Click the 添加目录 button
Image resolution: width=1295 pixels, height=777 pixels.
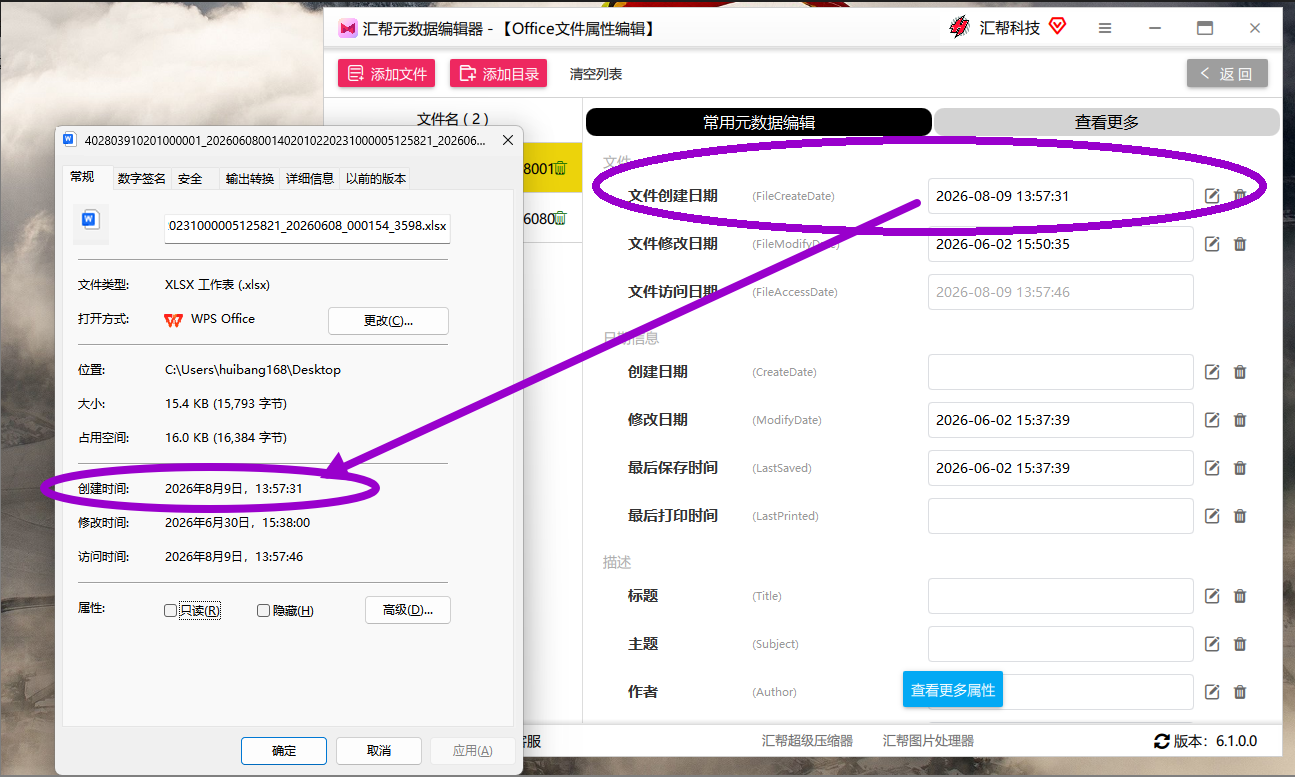click(x=498, y=73)
